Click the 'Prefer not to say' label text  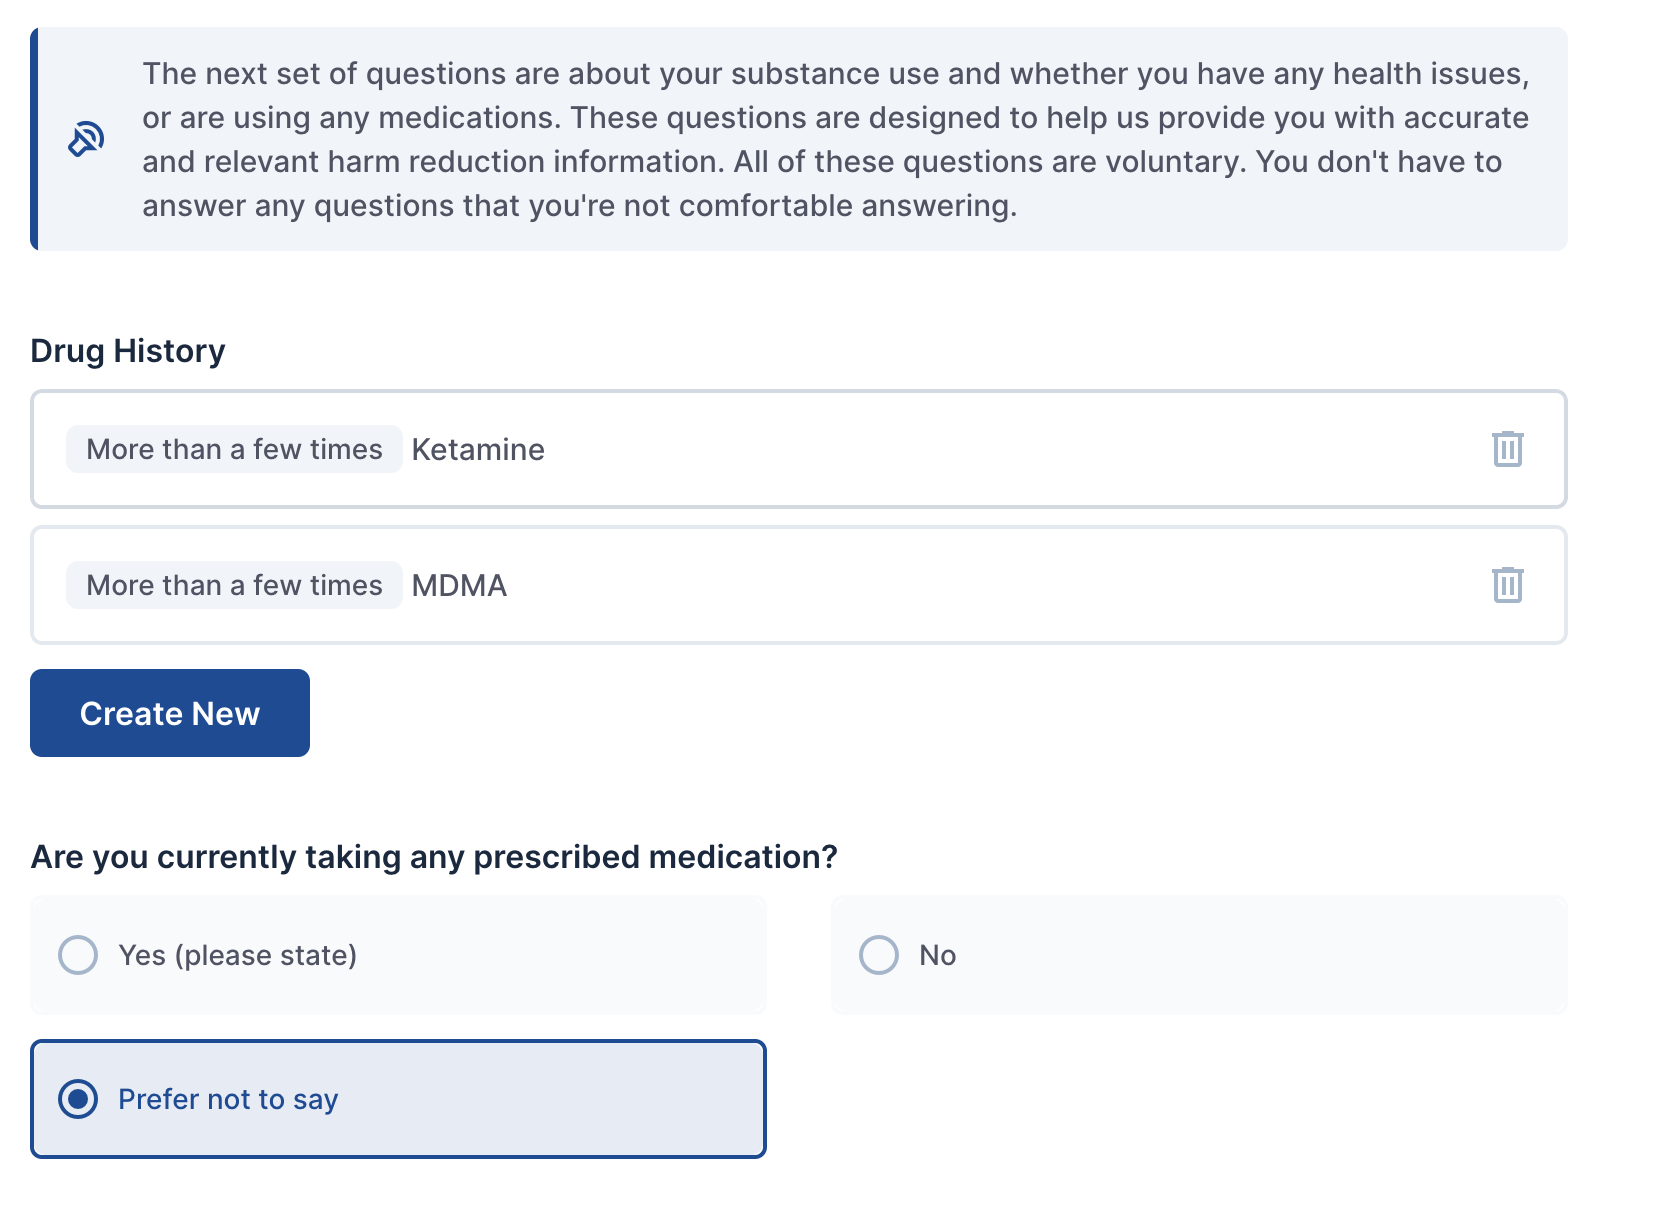228,1099
